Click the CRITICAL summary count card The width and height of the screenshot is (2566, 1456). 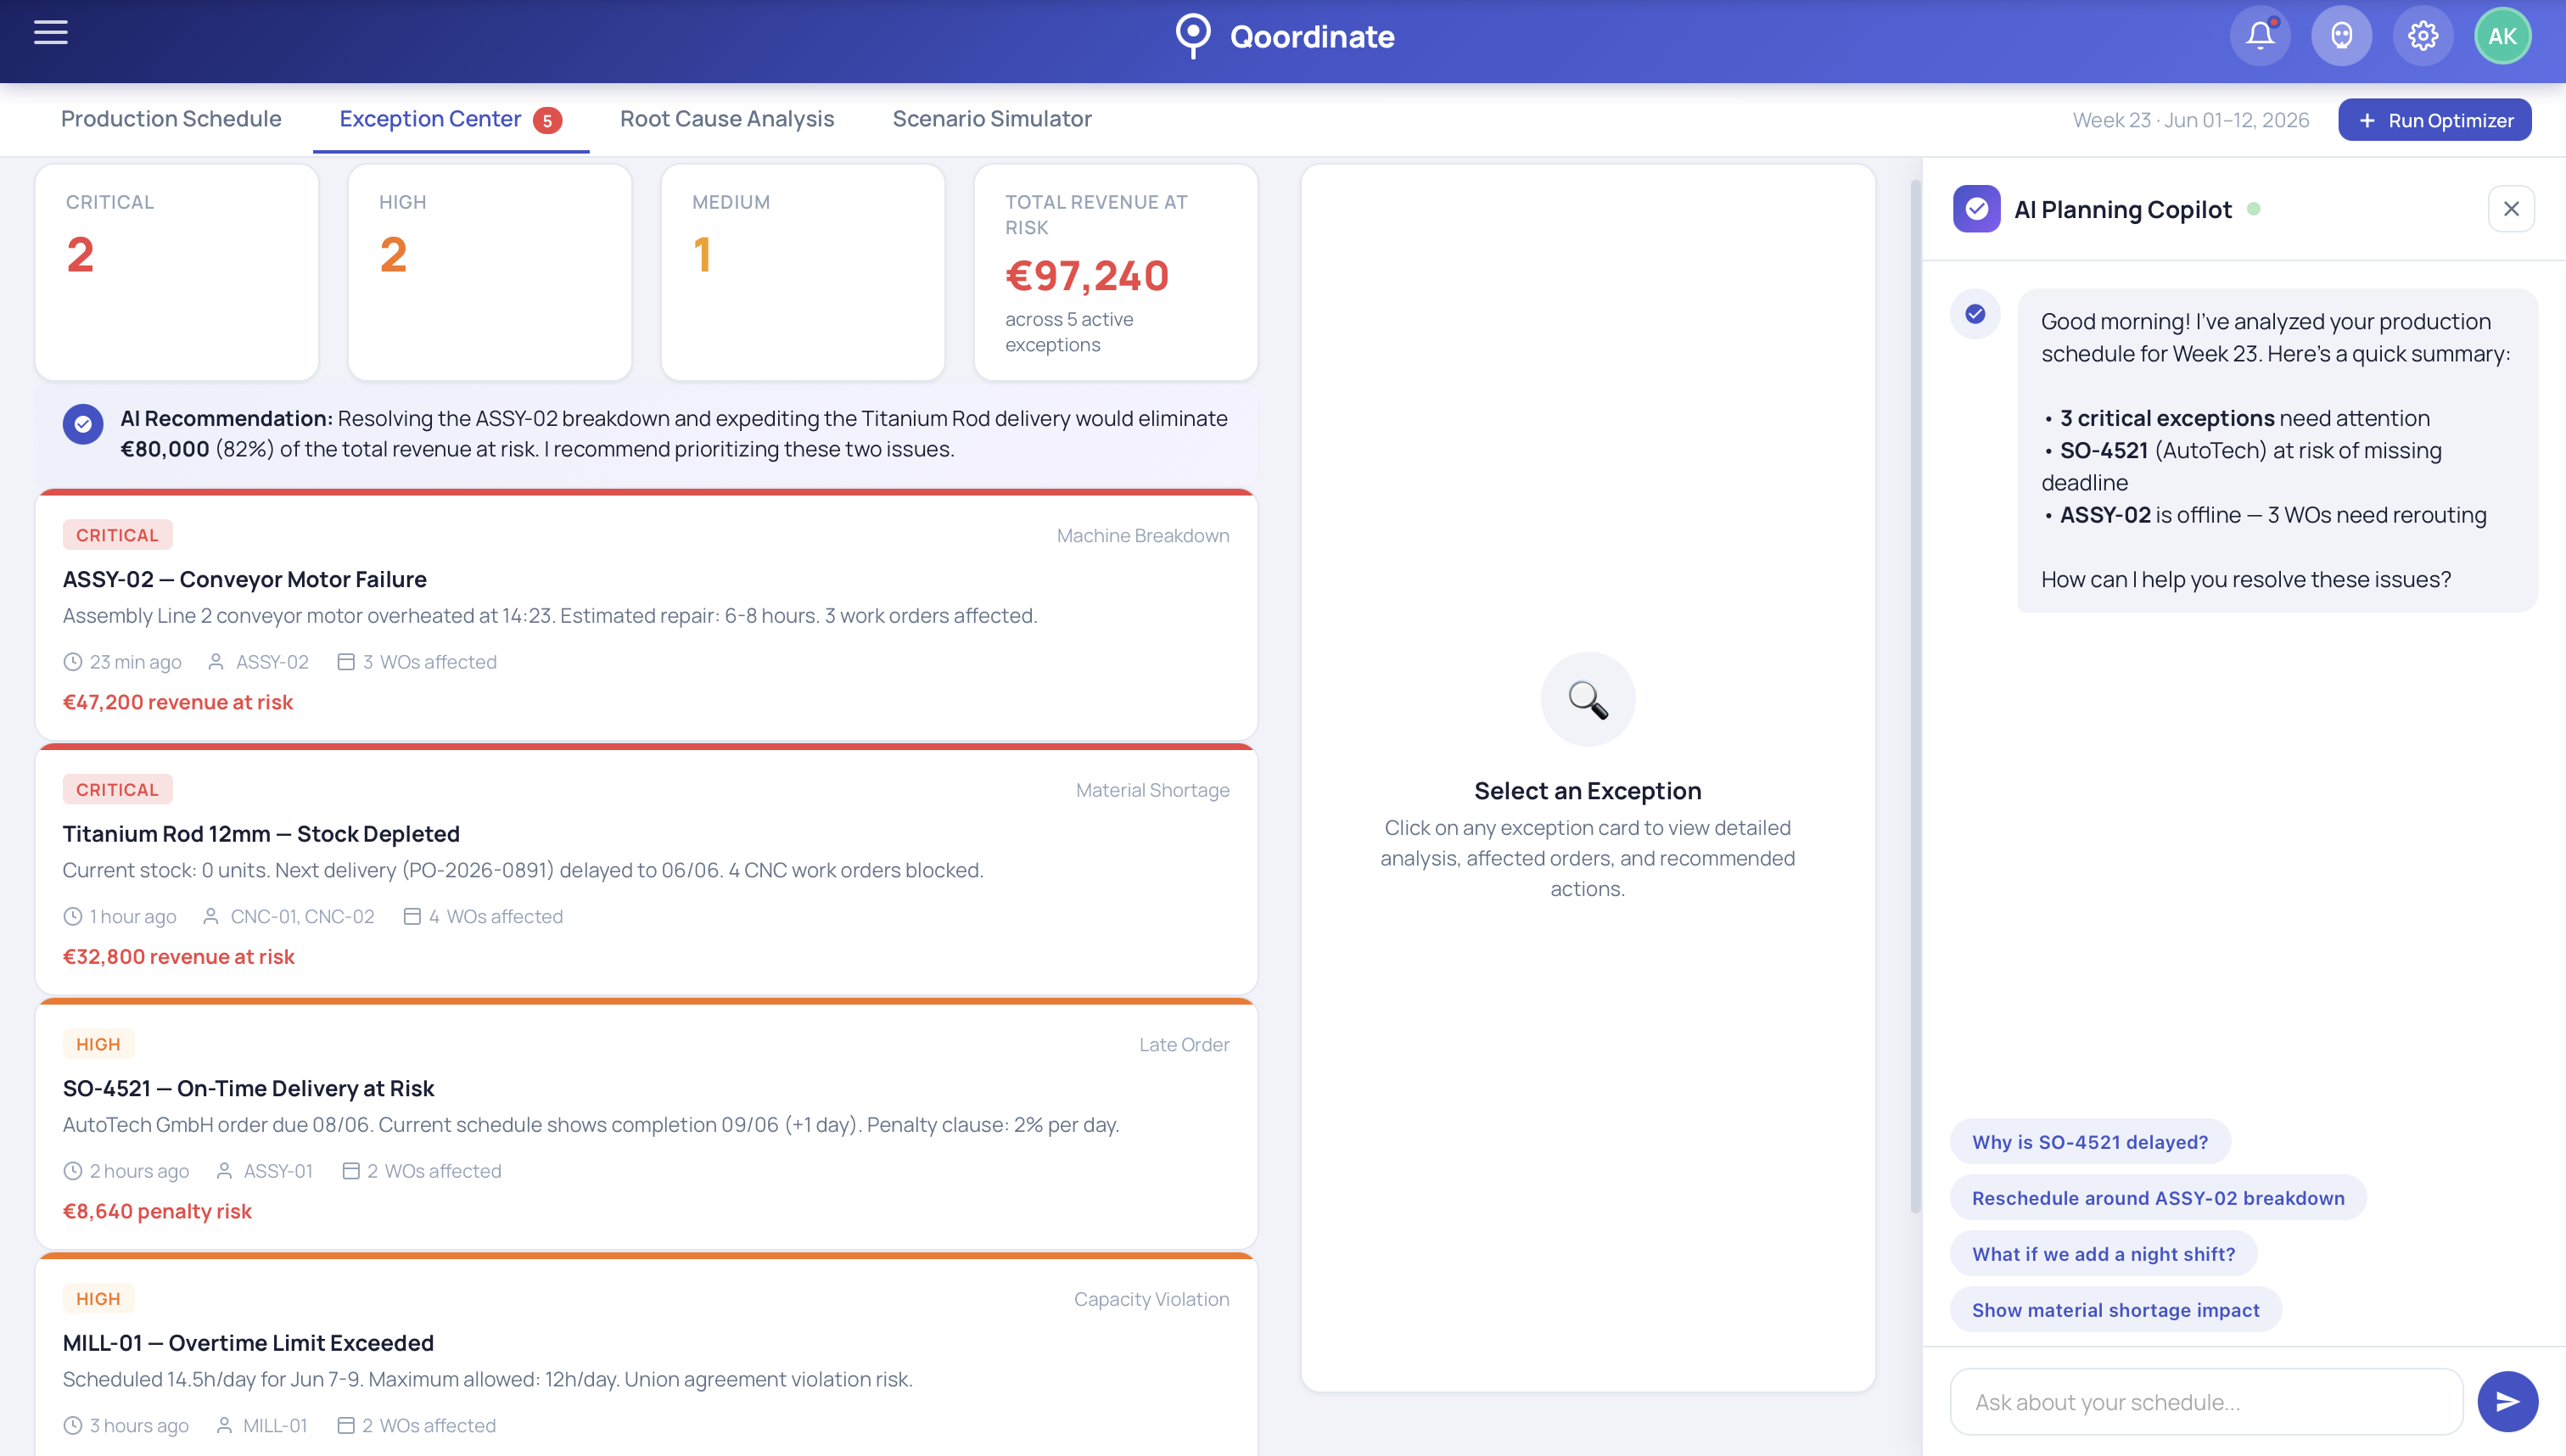177,272
